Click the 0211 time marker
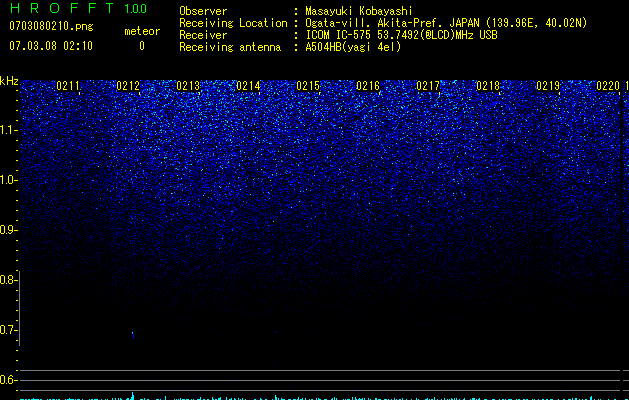Screen dimensions: 629x400 coord(68,86)
